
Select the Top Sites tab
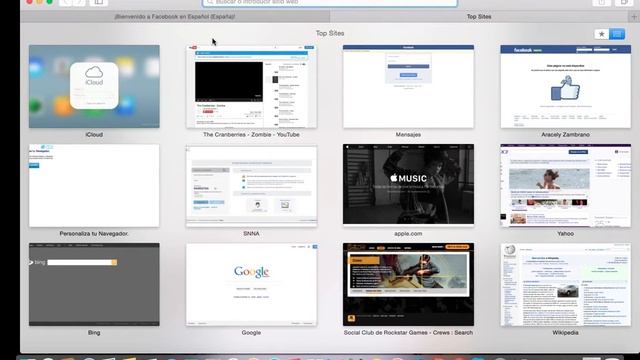pyautogui.click(x=479, y=17)
